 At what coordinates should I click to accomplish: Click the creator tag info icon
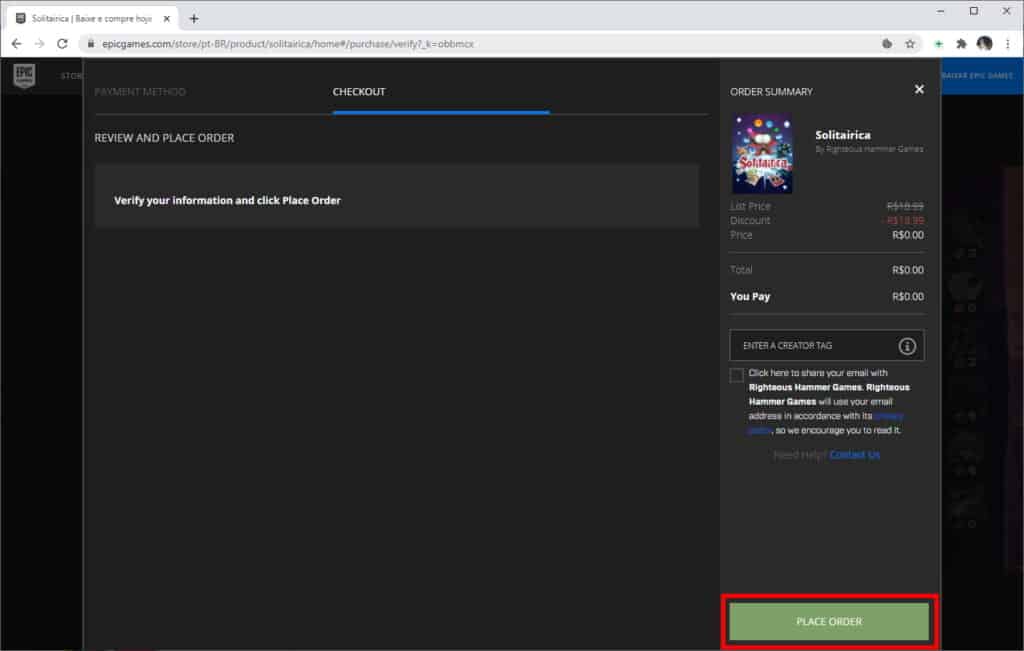pos(906,346)
